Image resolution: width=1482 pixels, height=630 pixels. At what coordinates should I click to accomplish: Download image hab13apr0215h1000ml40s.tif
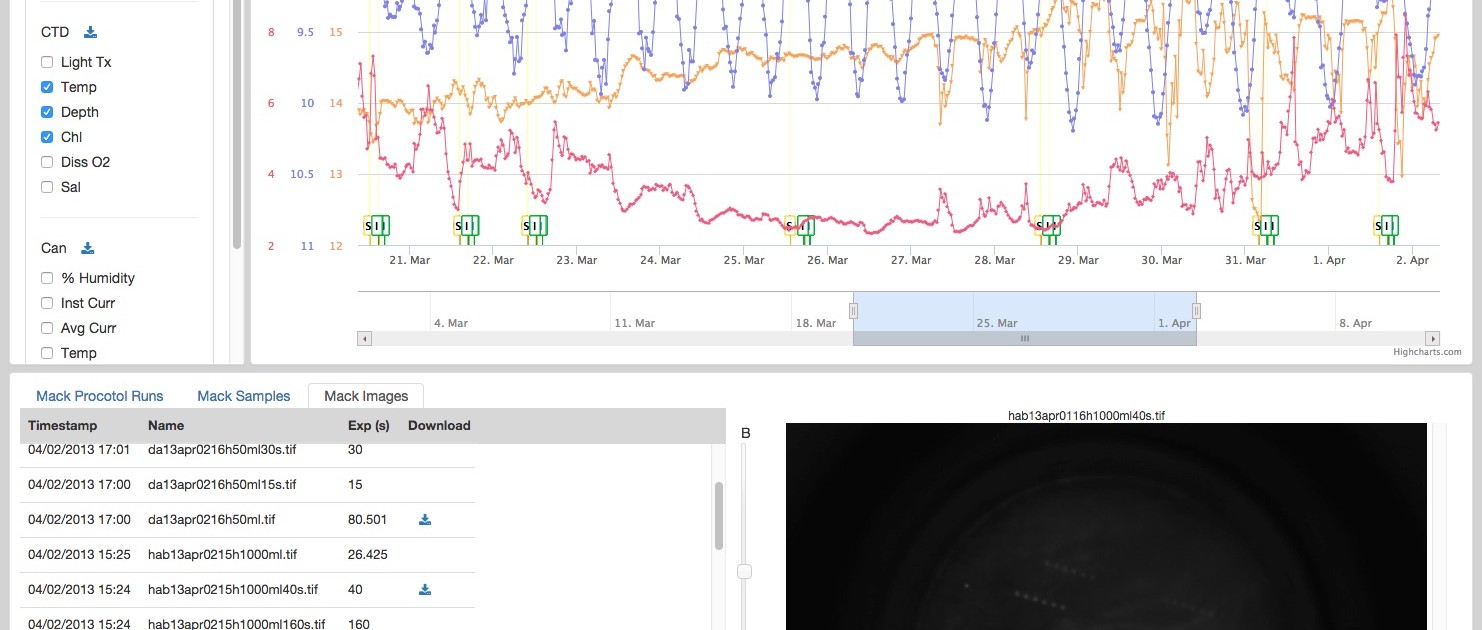point(425,590)
